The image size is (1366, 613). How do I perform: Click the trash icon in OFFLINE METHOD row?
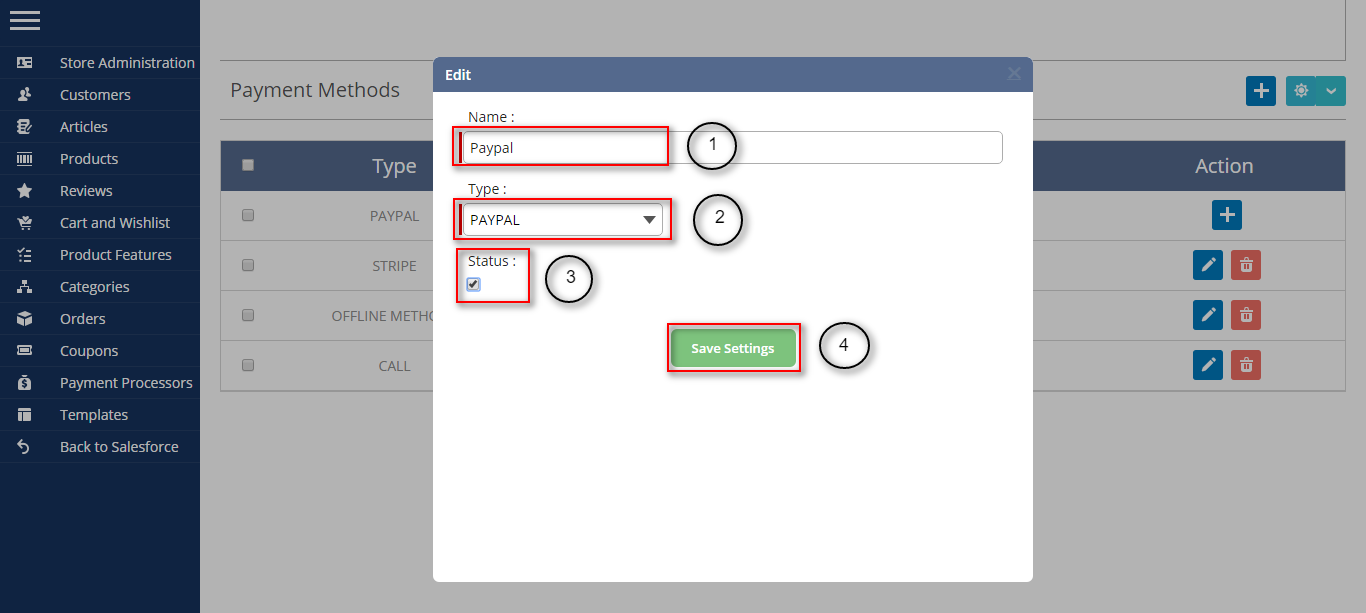tap(1246, 315)
